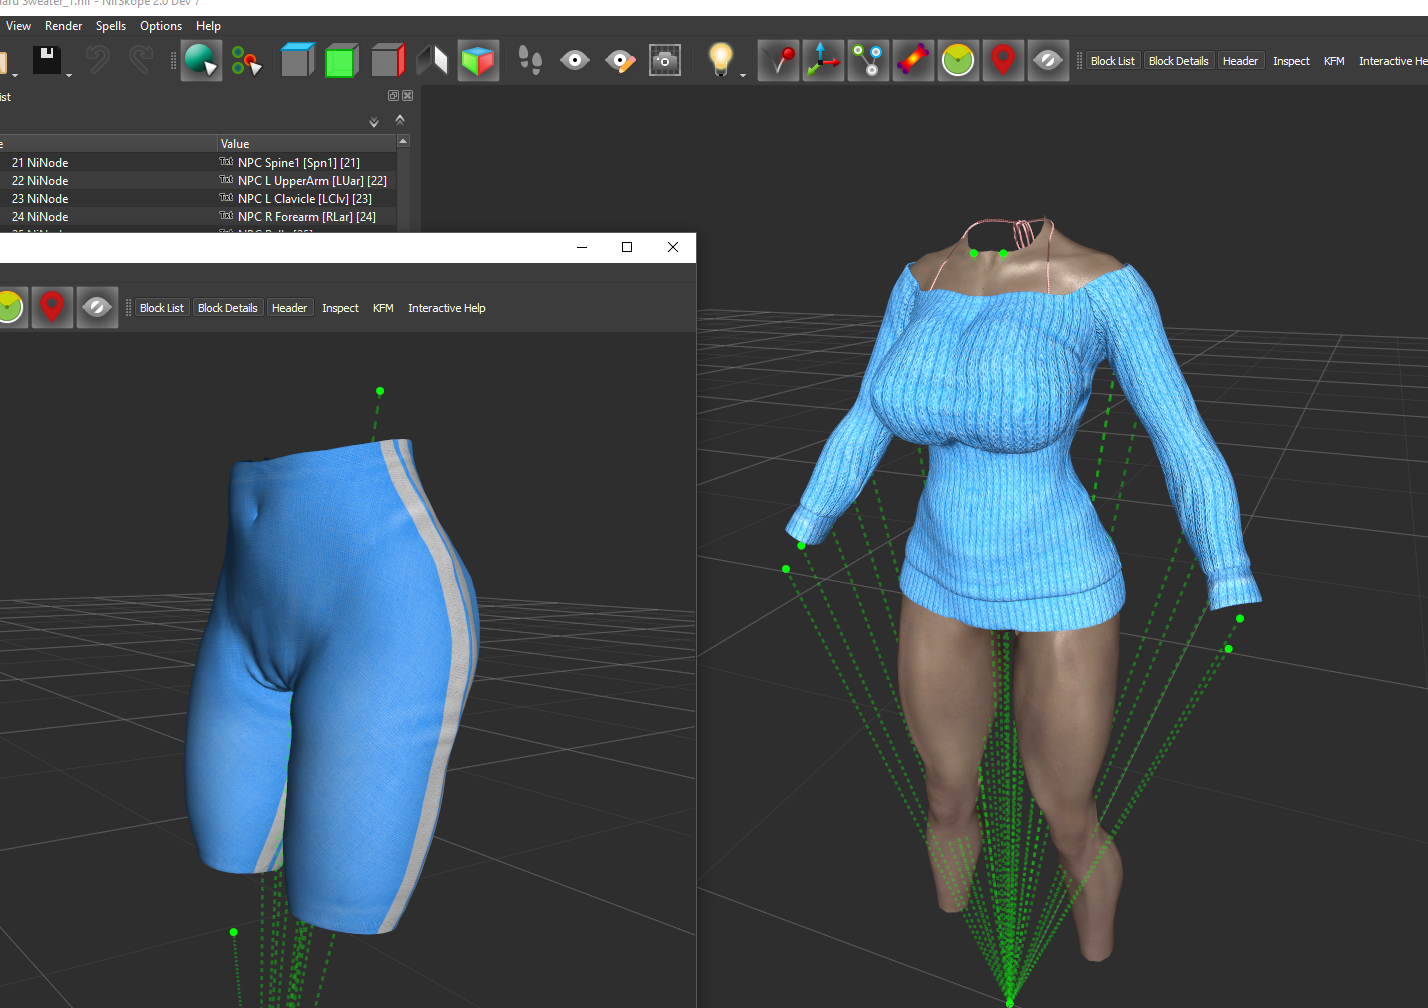Toggle the constraints red ball icon
The height and width of the screenshot is (1008, 1428).
[779, 61]
